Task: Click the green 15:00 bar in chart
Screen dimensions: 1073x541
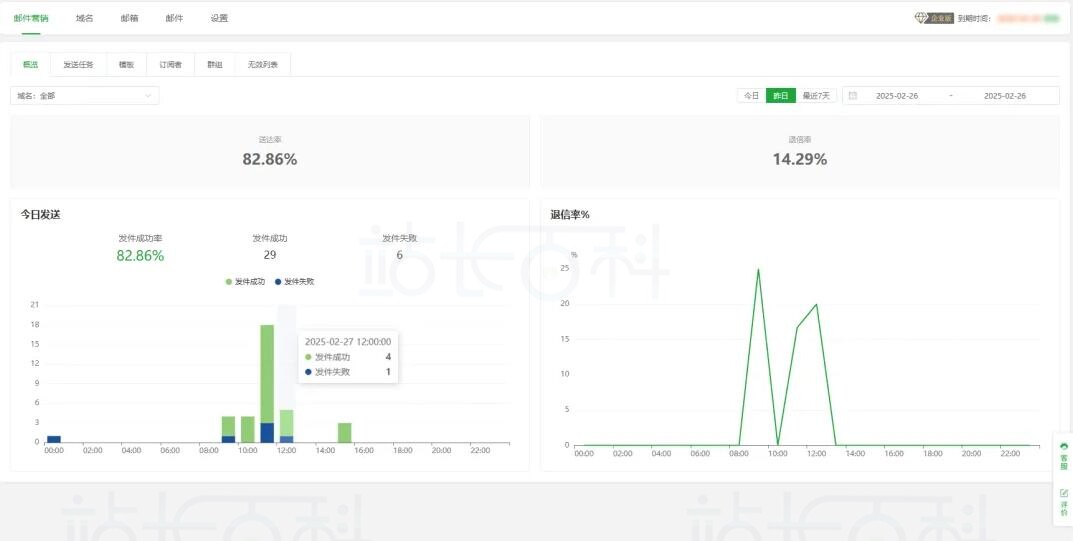Action: (344, 432)
